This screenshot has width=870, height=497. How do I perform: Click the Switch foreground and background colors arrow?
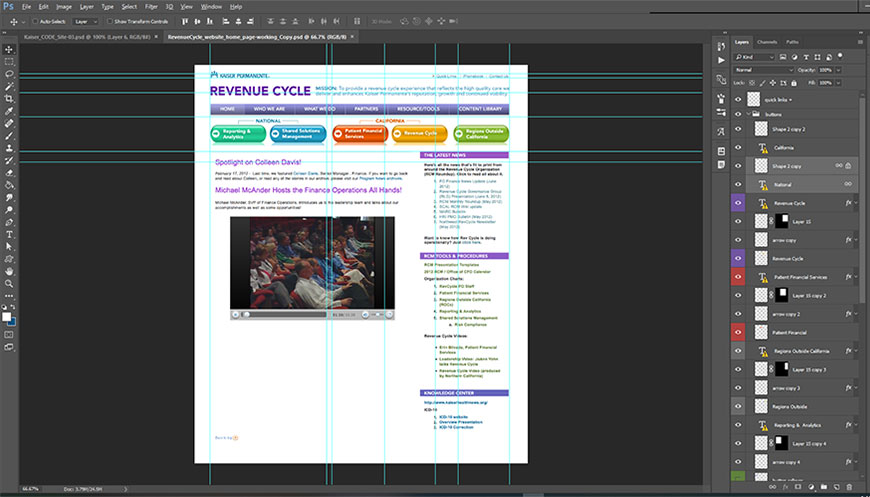click(14, 307)
